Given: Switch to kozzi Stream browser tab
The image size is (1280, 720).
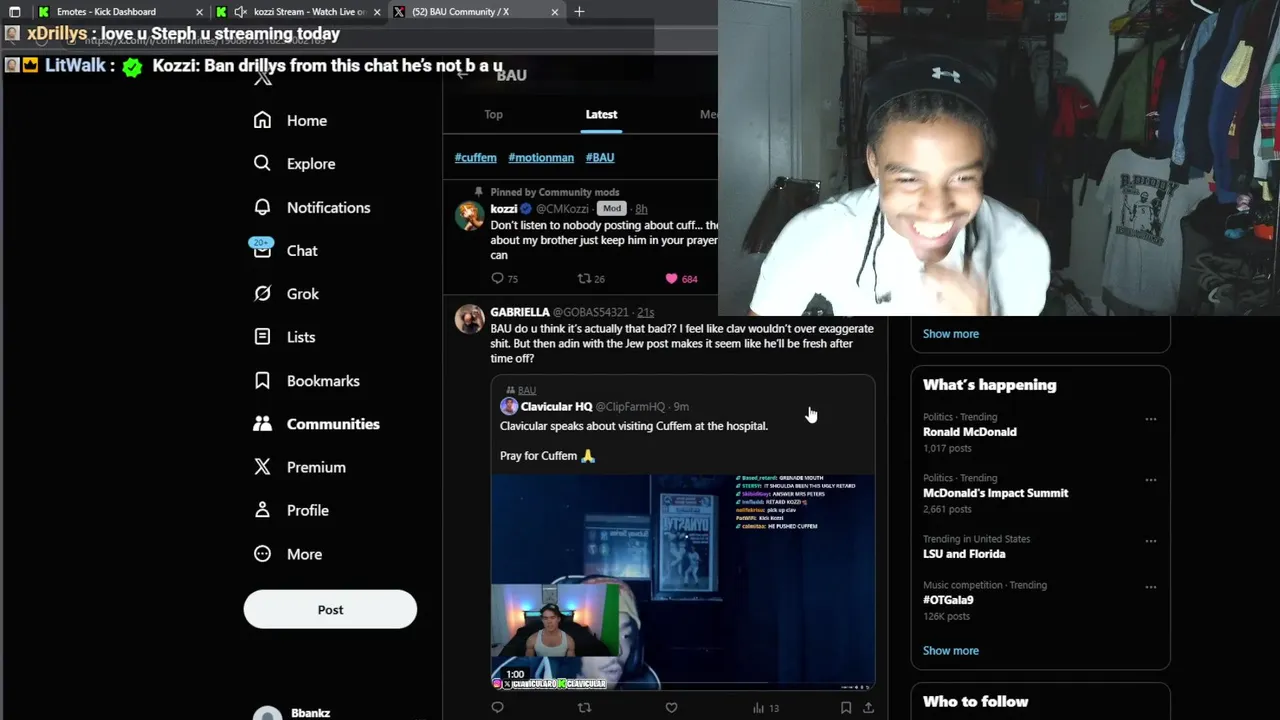Looking at the screenshot, I should point(298,12).
